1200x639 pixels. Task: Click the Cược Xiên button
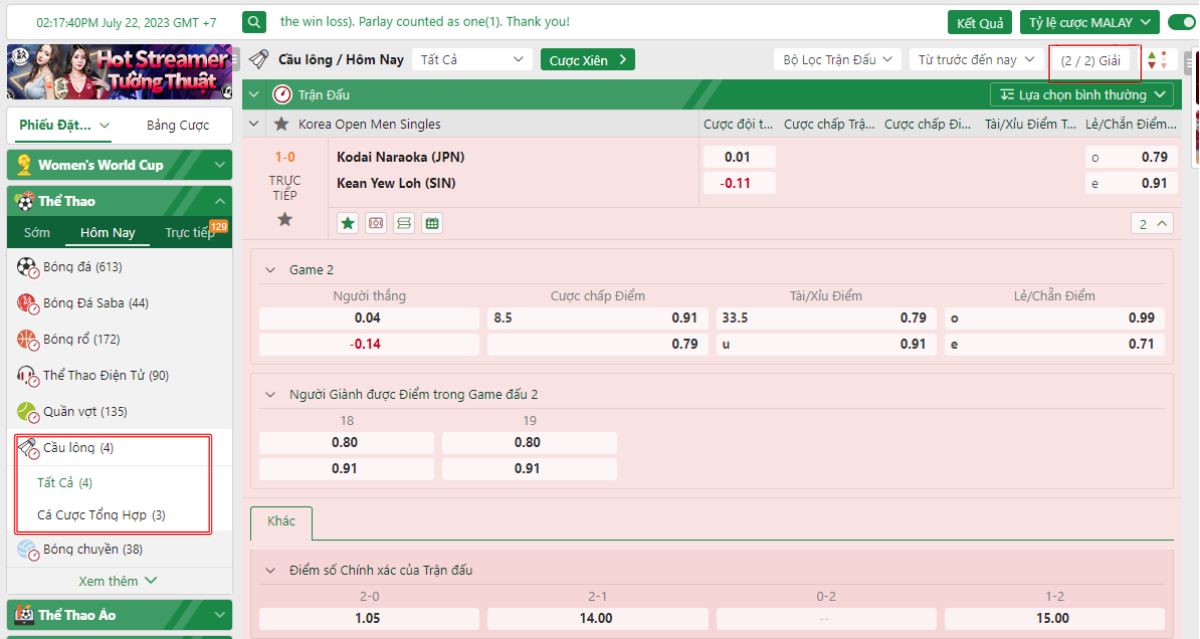click(x=588, y=60)
